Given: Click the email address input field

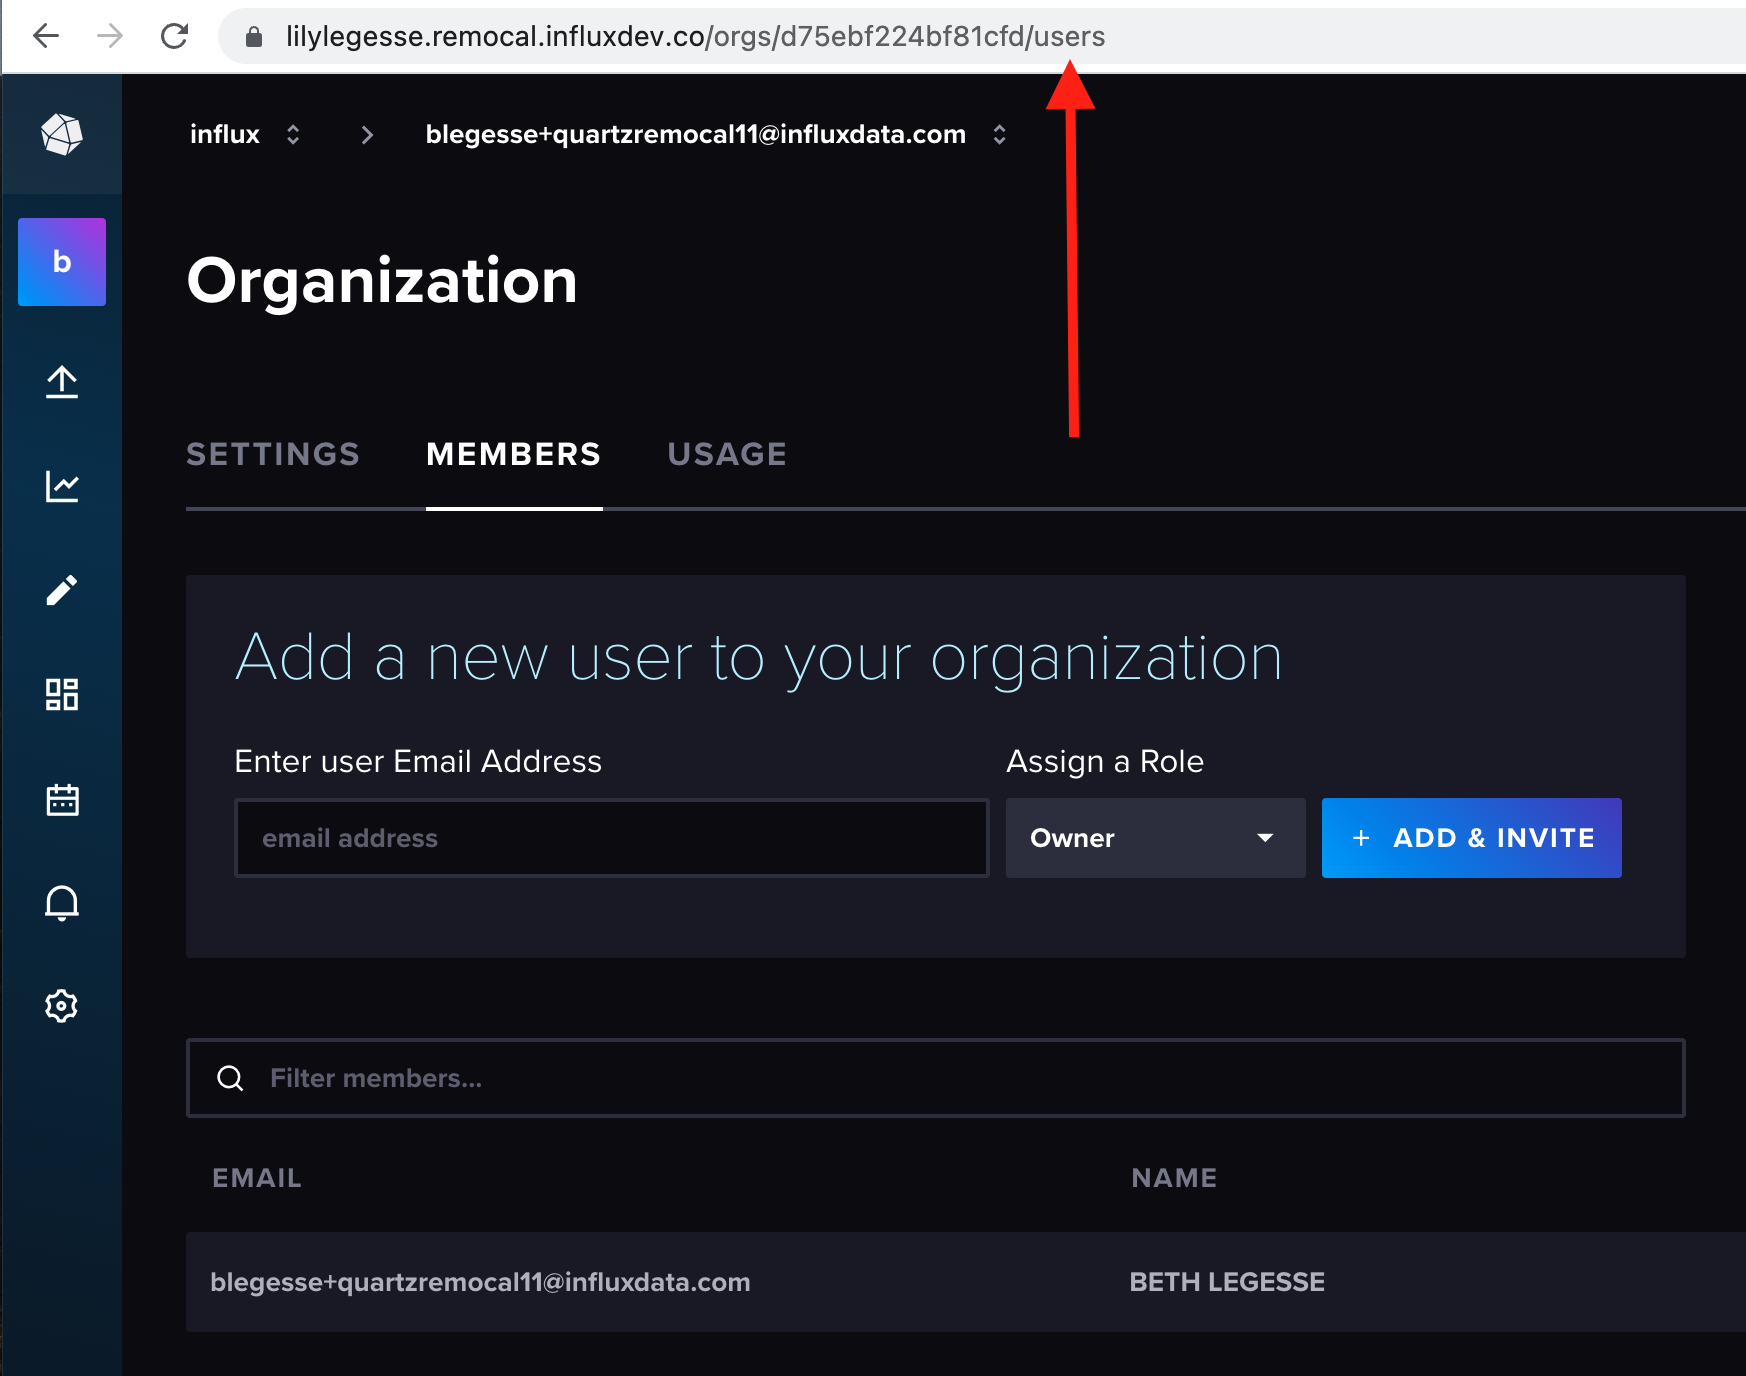Looking at the screenshot, I should point(611,838).
